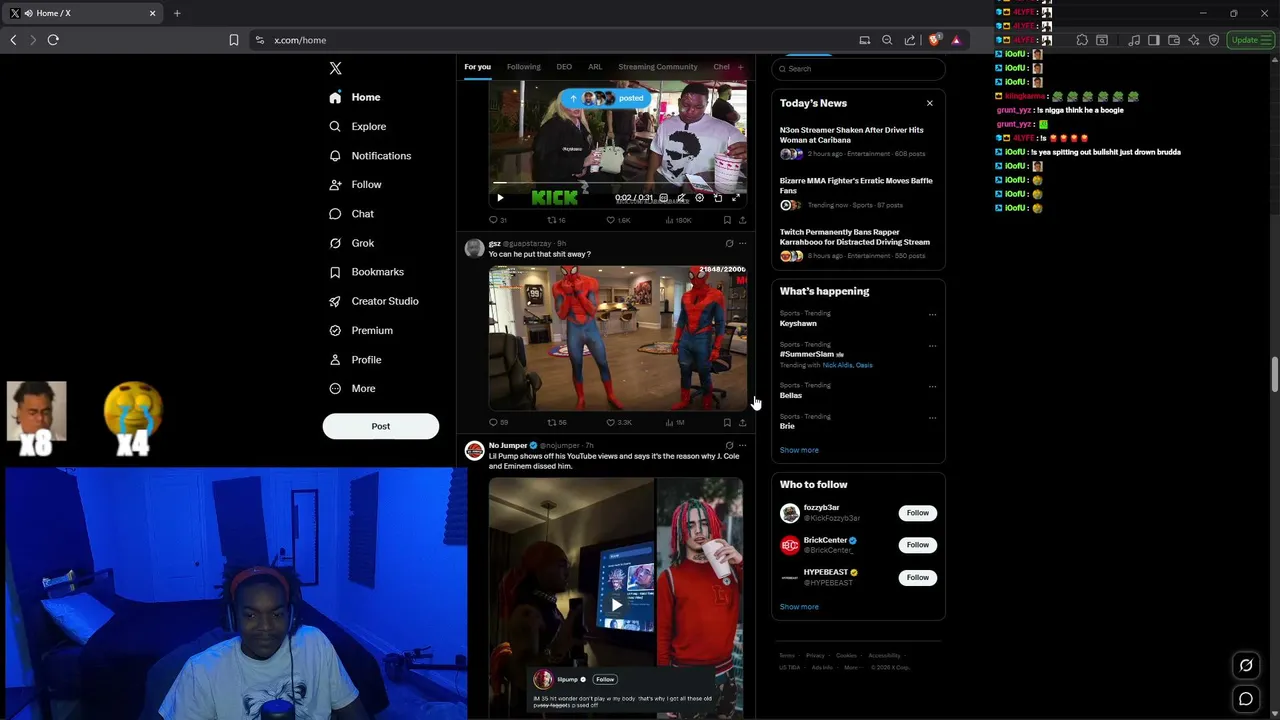
Task: Add a timeline tab with the plus icon
Action: 741,67
